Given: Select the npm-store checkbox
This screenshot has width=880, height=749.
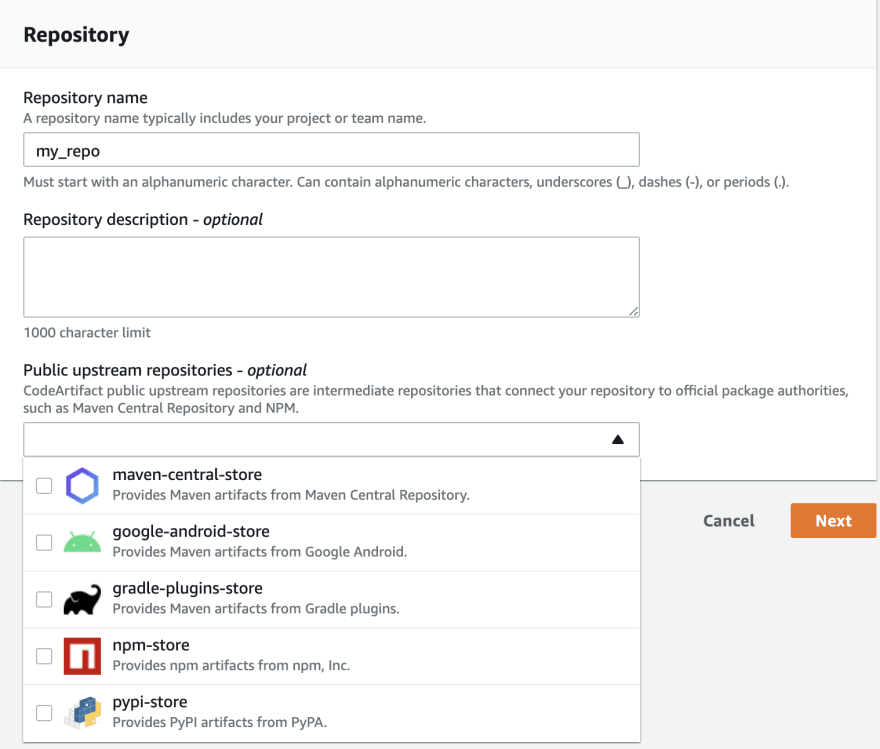Looking at the screenshot, I should coord(44,656).
